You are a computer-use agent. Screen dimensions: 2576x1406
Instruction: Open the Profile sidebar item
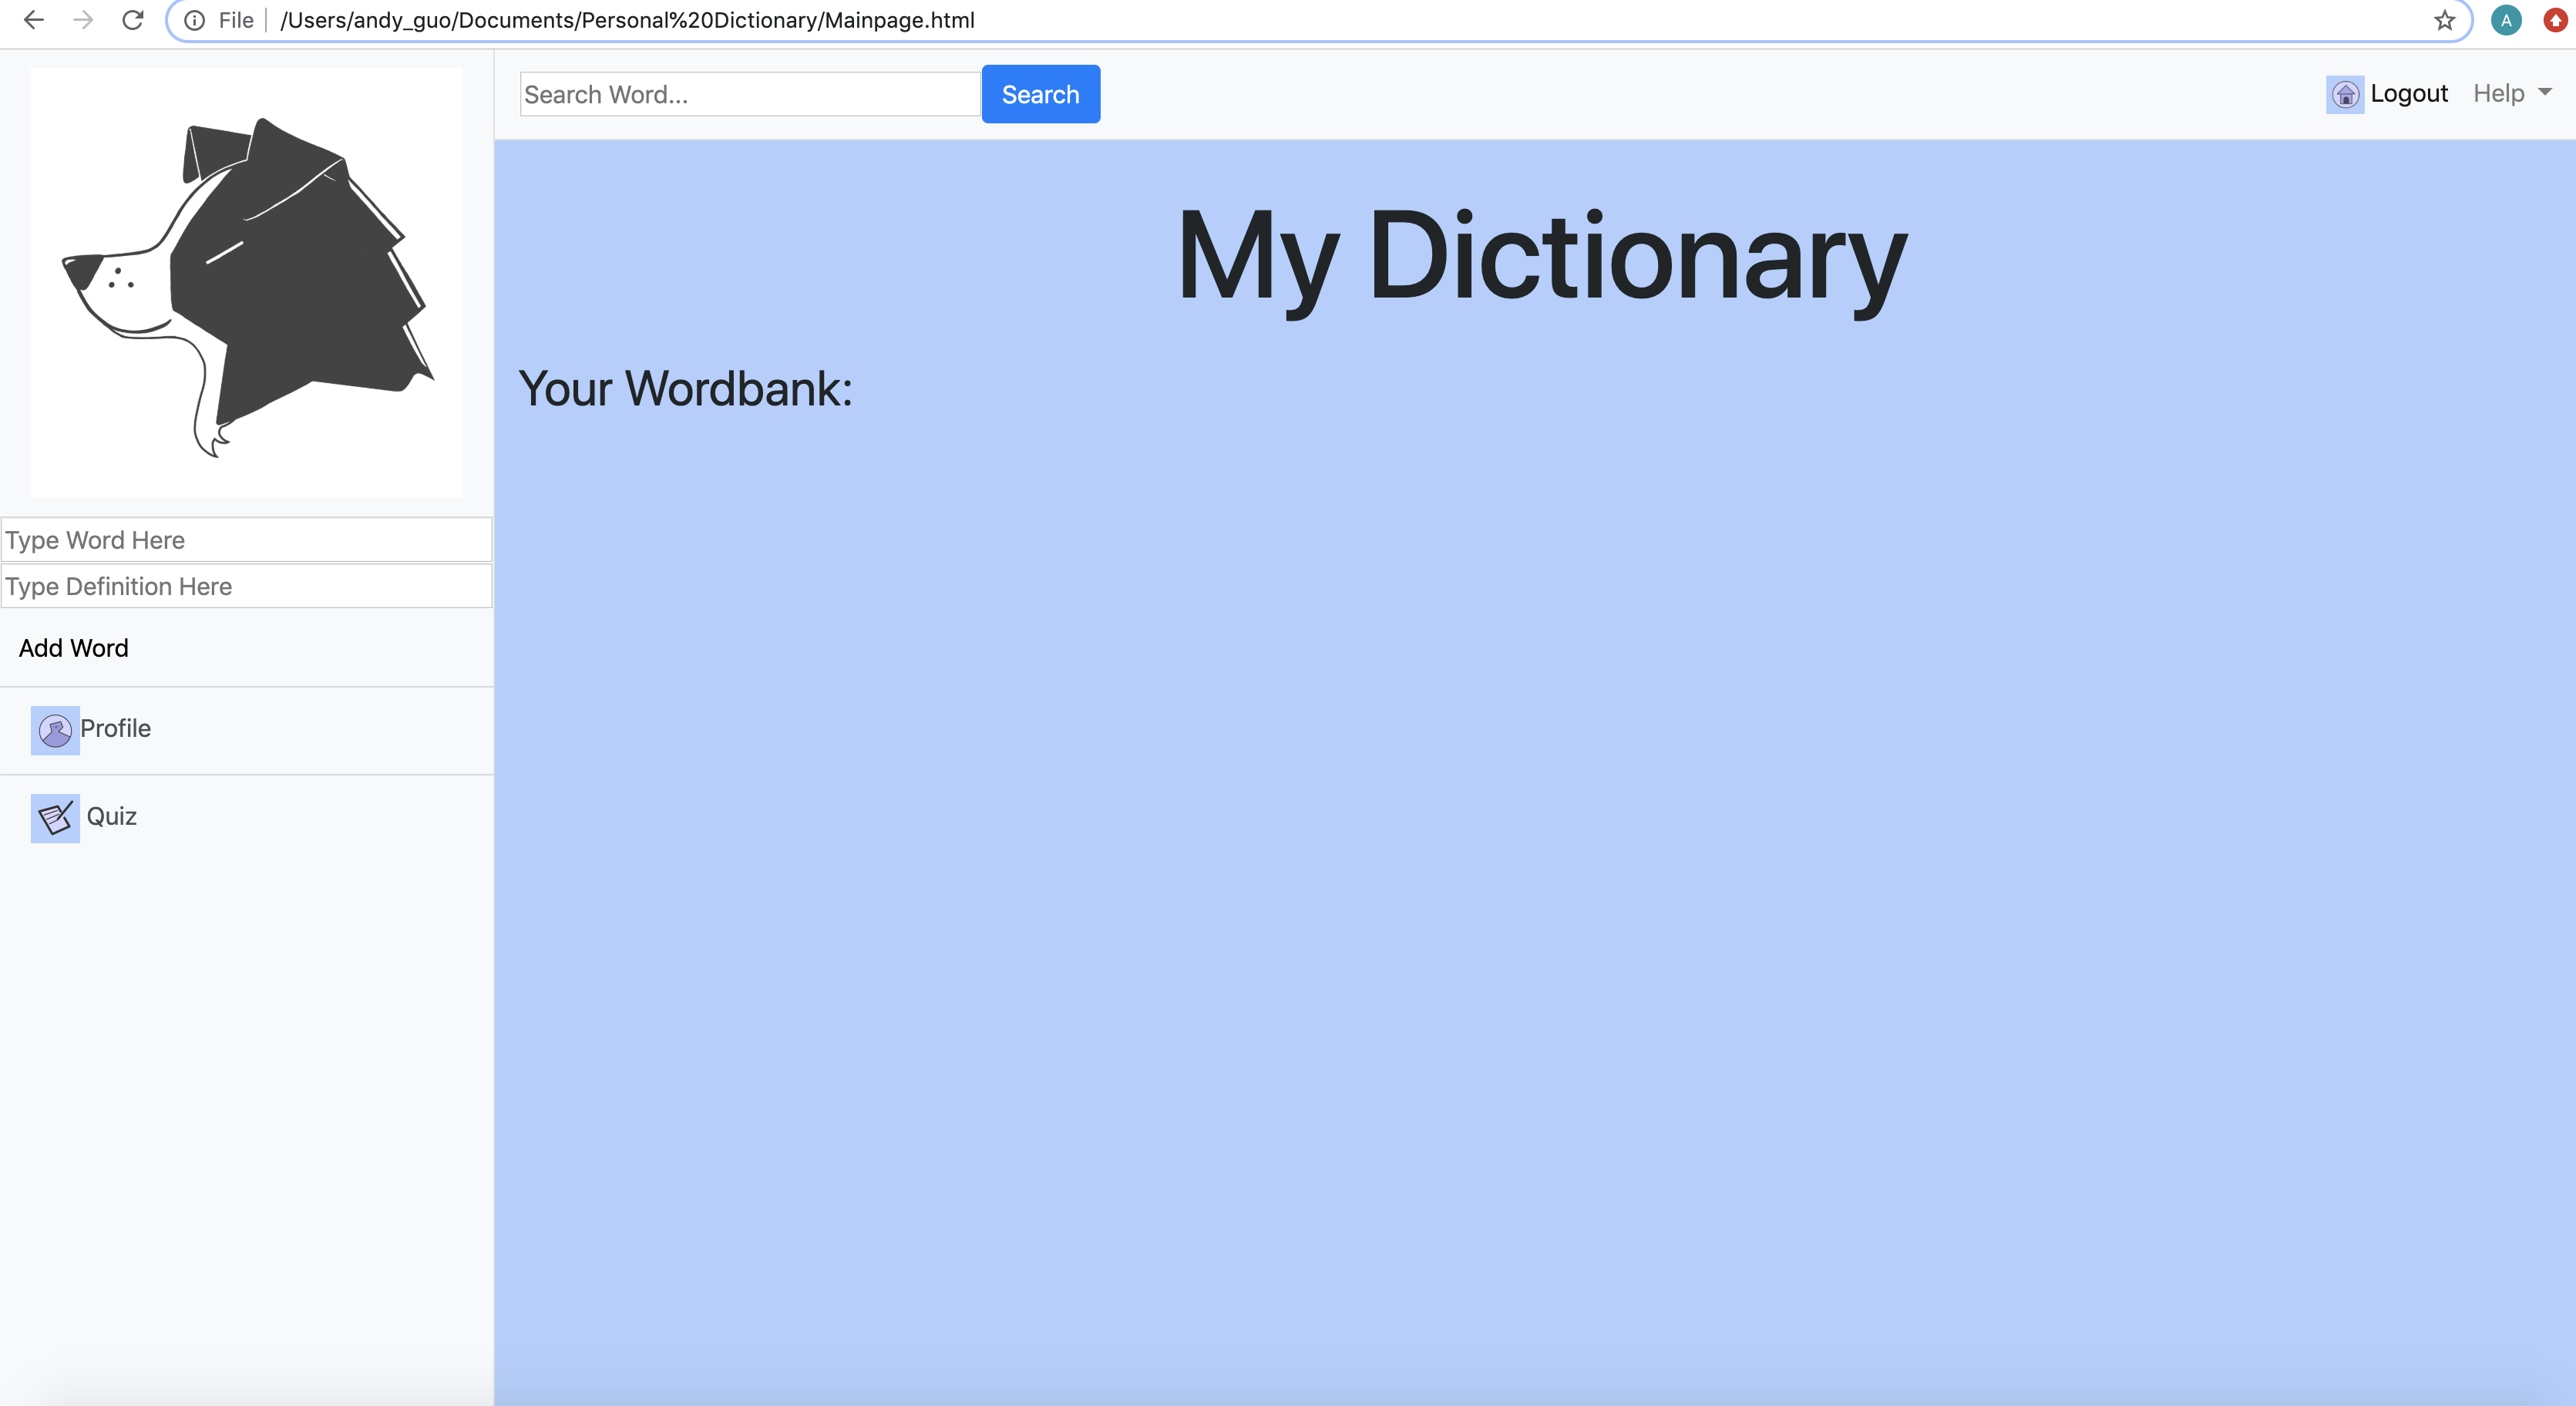(116, 729)
